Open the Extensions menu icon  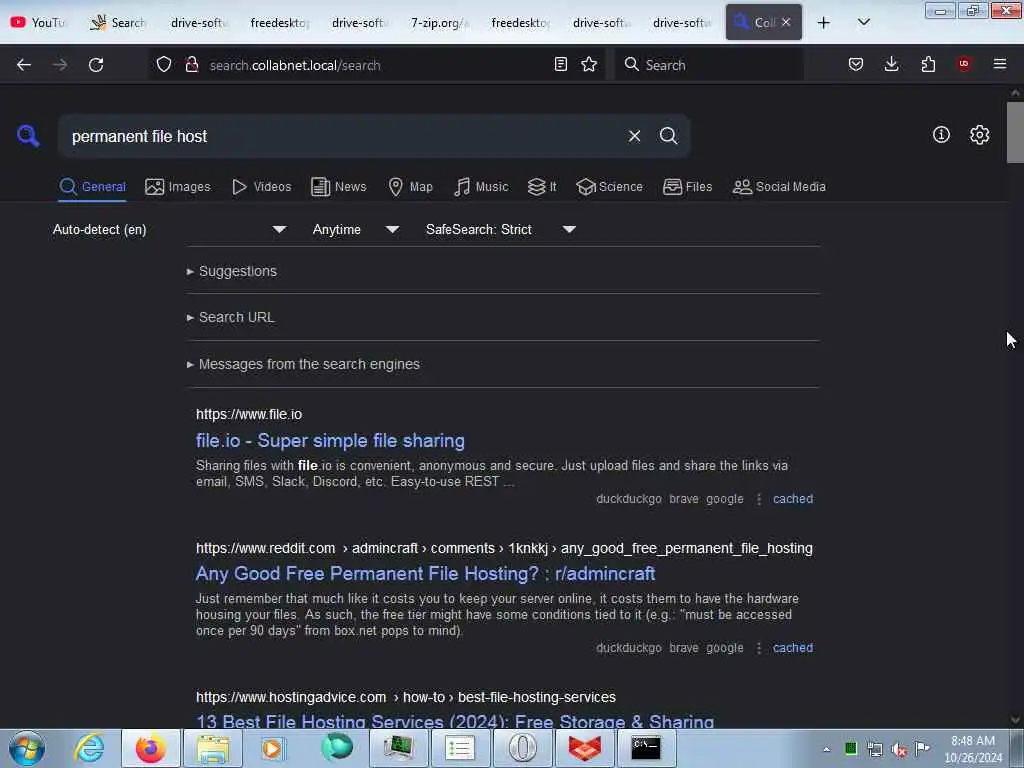point(928,64)
